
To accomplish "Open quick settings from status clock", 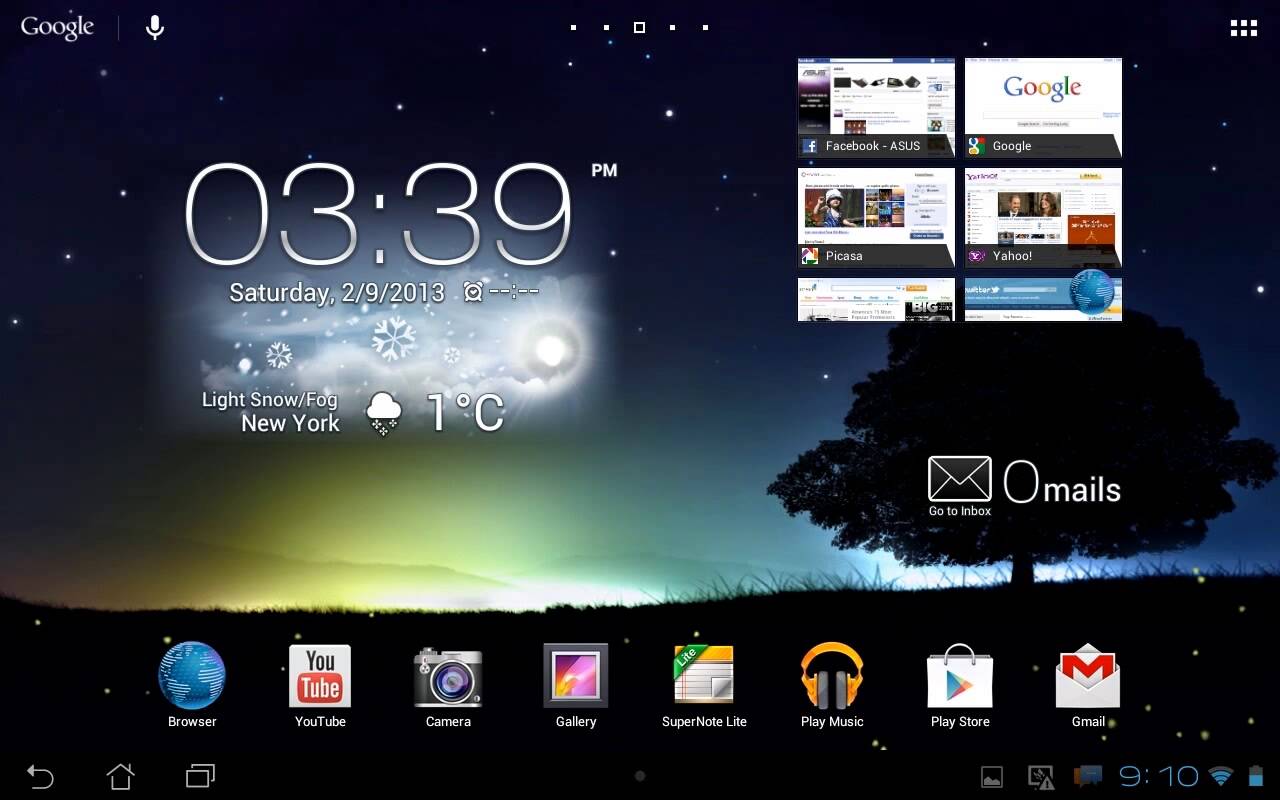I will point(1158,776).
